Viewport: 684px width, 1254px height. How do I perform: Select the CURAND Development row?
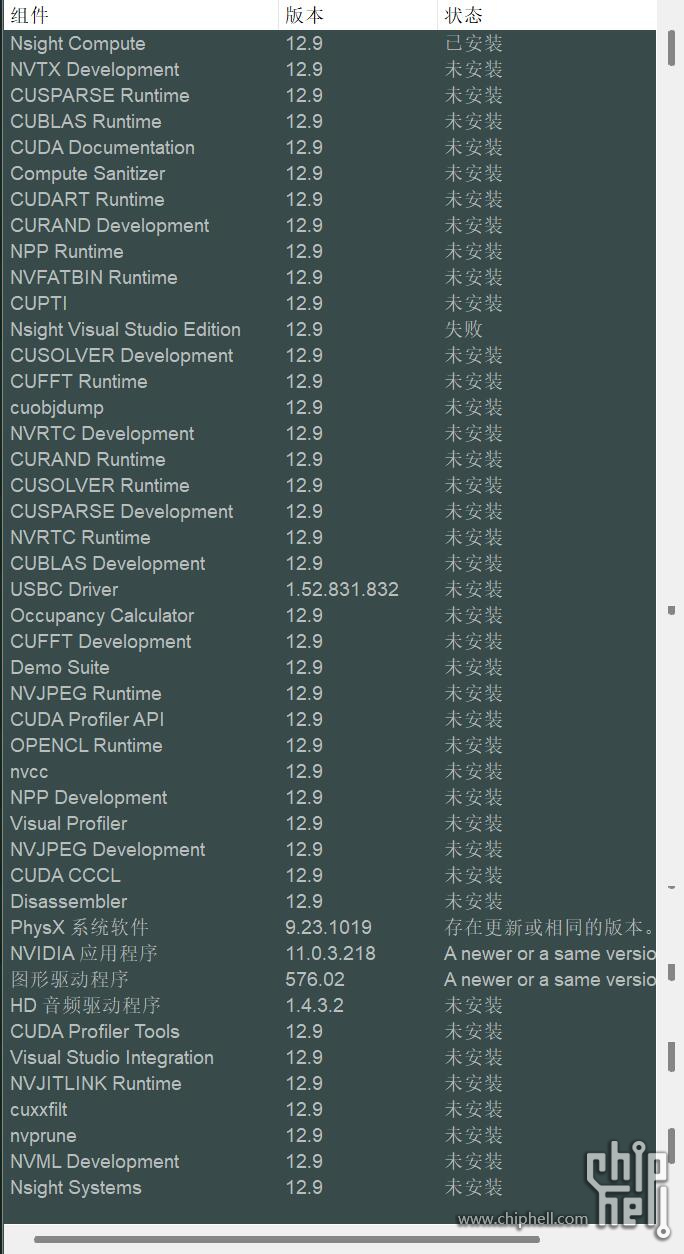pyautogui.click(x=330, y=226)
